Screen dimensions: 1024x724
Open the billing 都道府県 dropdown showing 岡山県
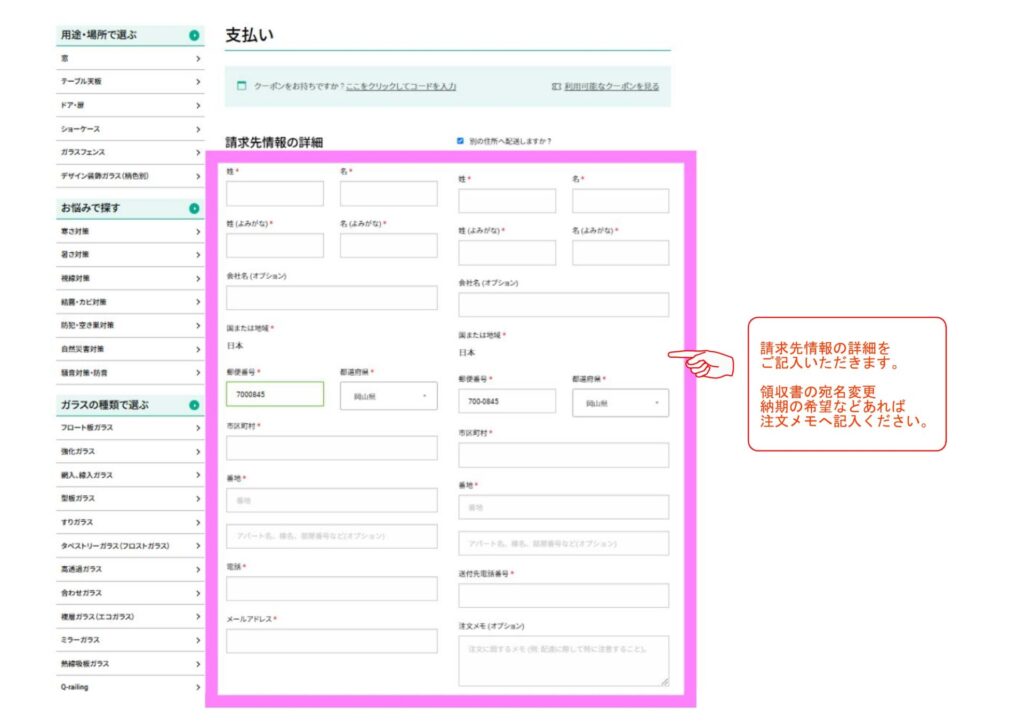[388, 395]
